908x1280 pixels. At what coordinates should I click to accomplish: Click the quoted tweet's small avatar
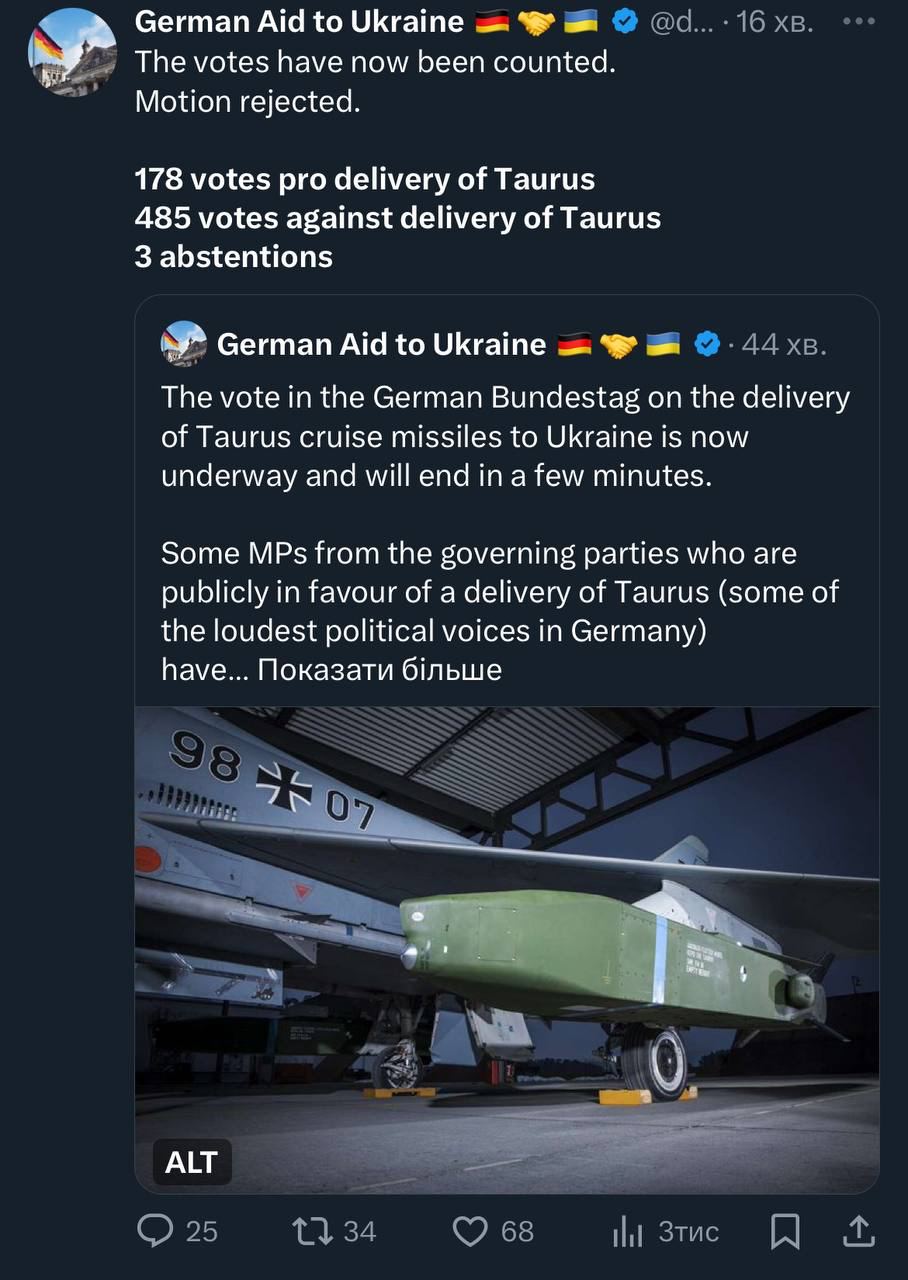pyautogui.click(x=183, y=344)
